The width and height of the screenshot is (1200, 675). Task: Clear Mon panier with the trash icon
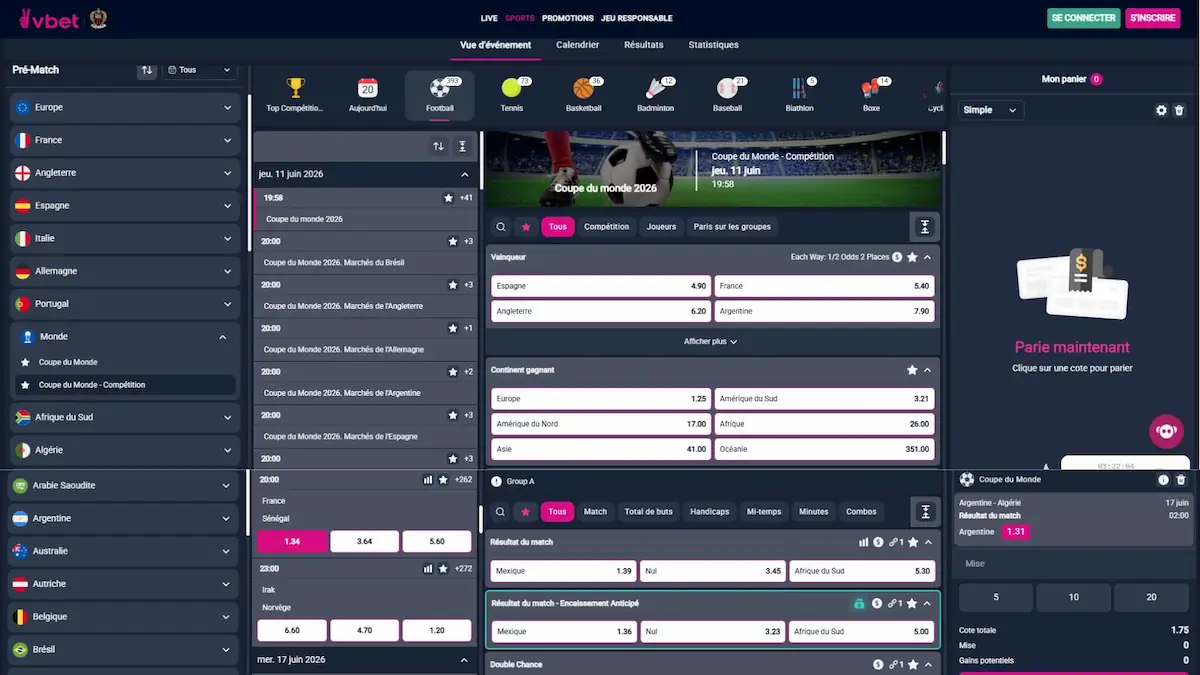point(1179,110)
